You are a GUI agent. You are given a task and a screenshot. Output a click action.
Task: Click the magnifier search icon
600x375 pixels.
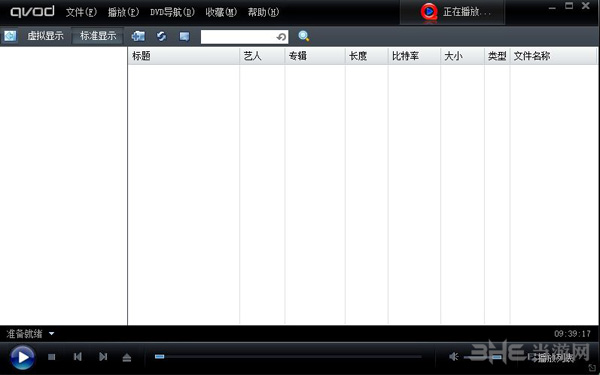click(304, 36)
